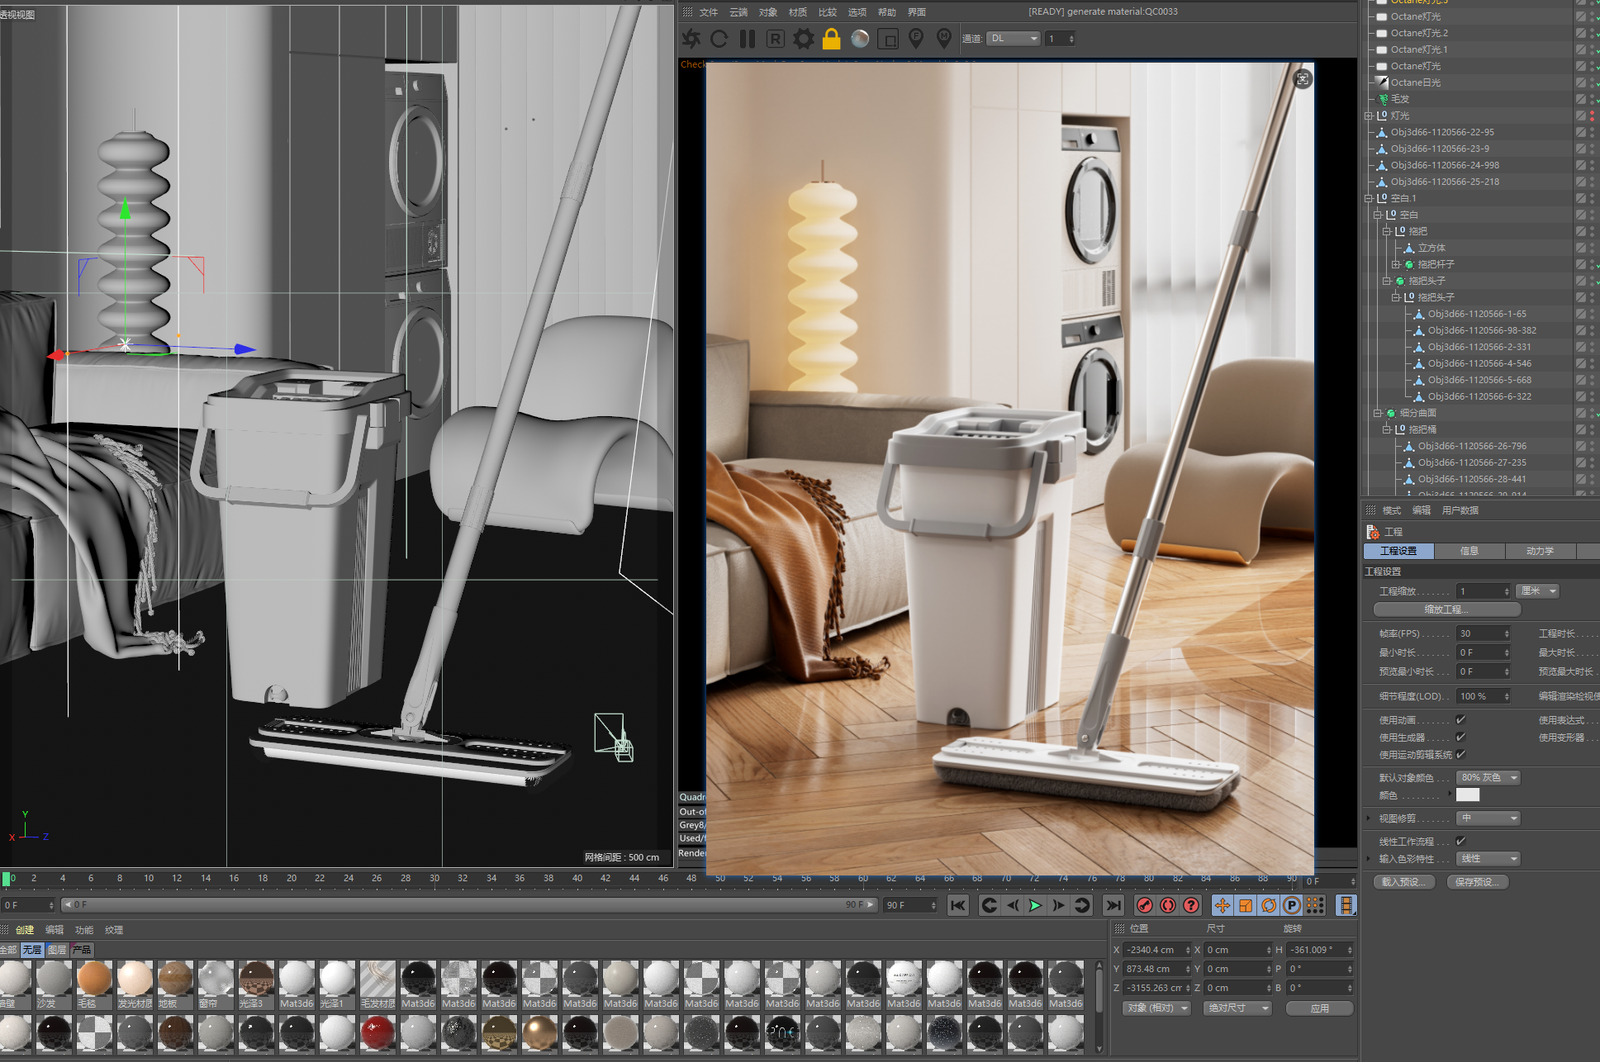This screenshot has width=1600, height=1062.
Task: Open the 对象 (相对) coordinate dropdown
Action: click(x=1157, y=1008)
